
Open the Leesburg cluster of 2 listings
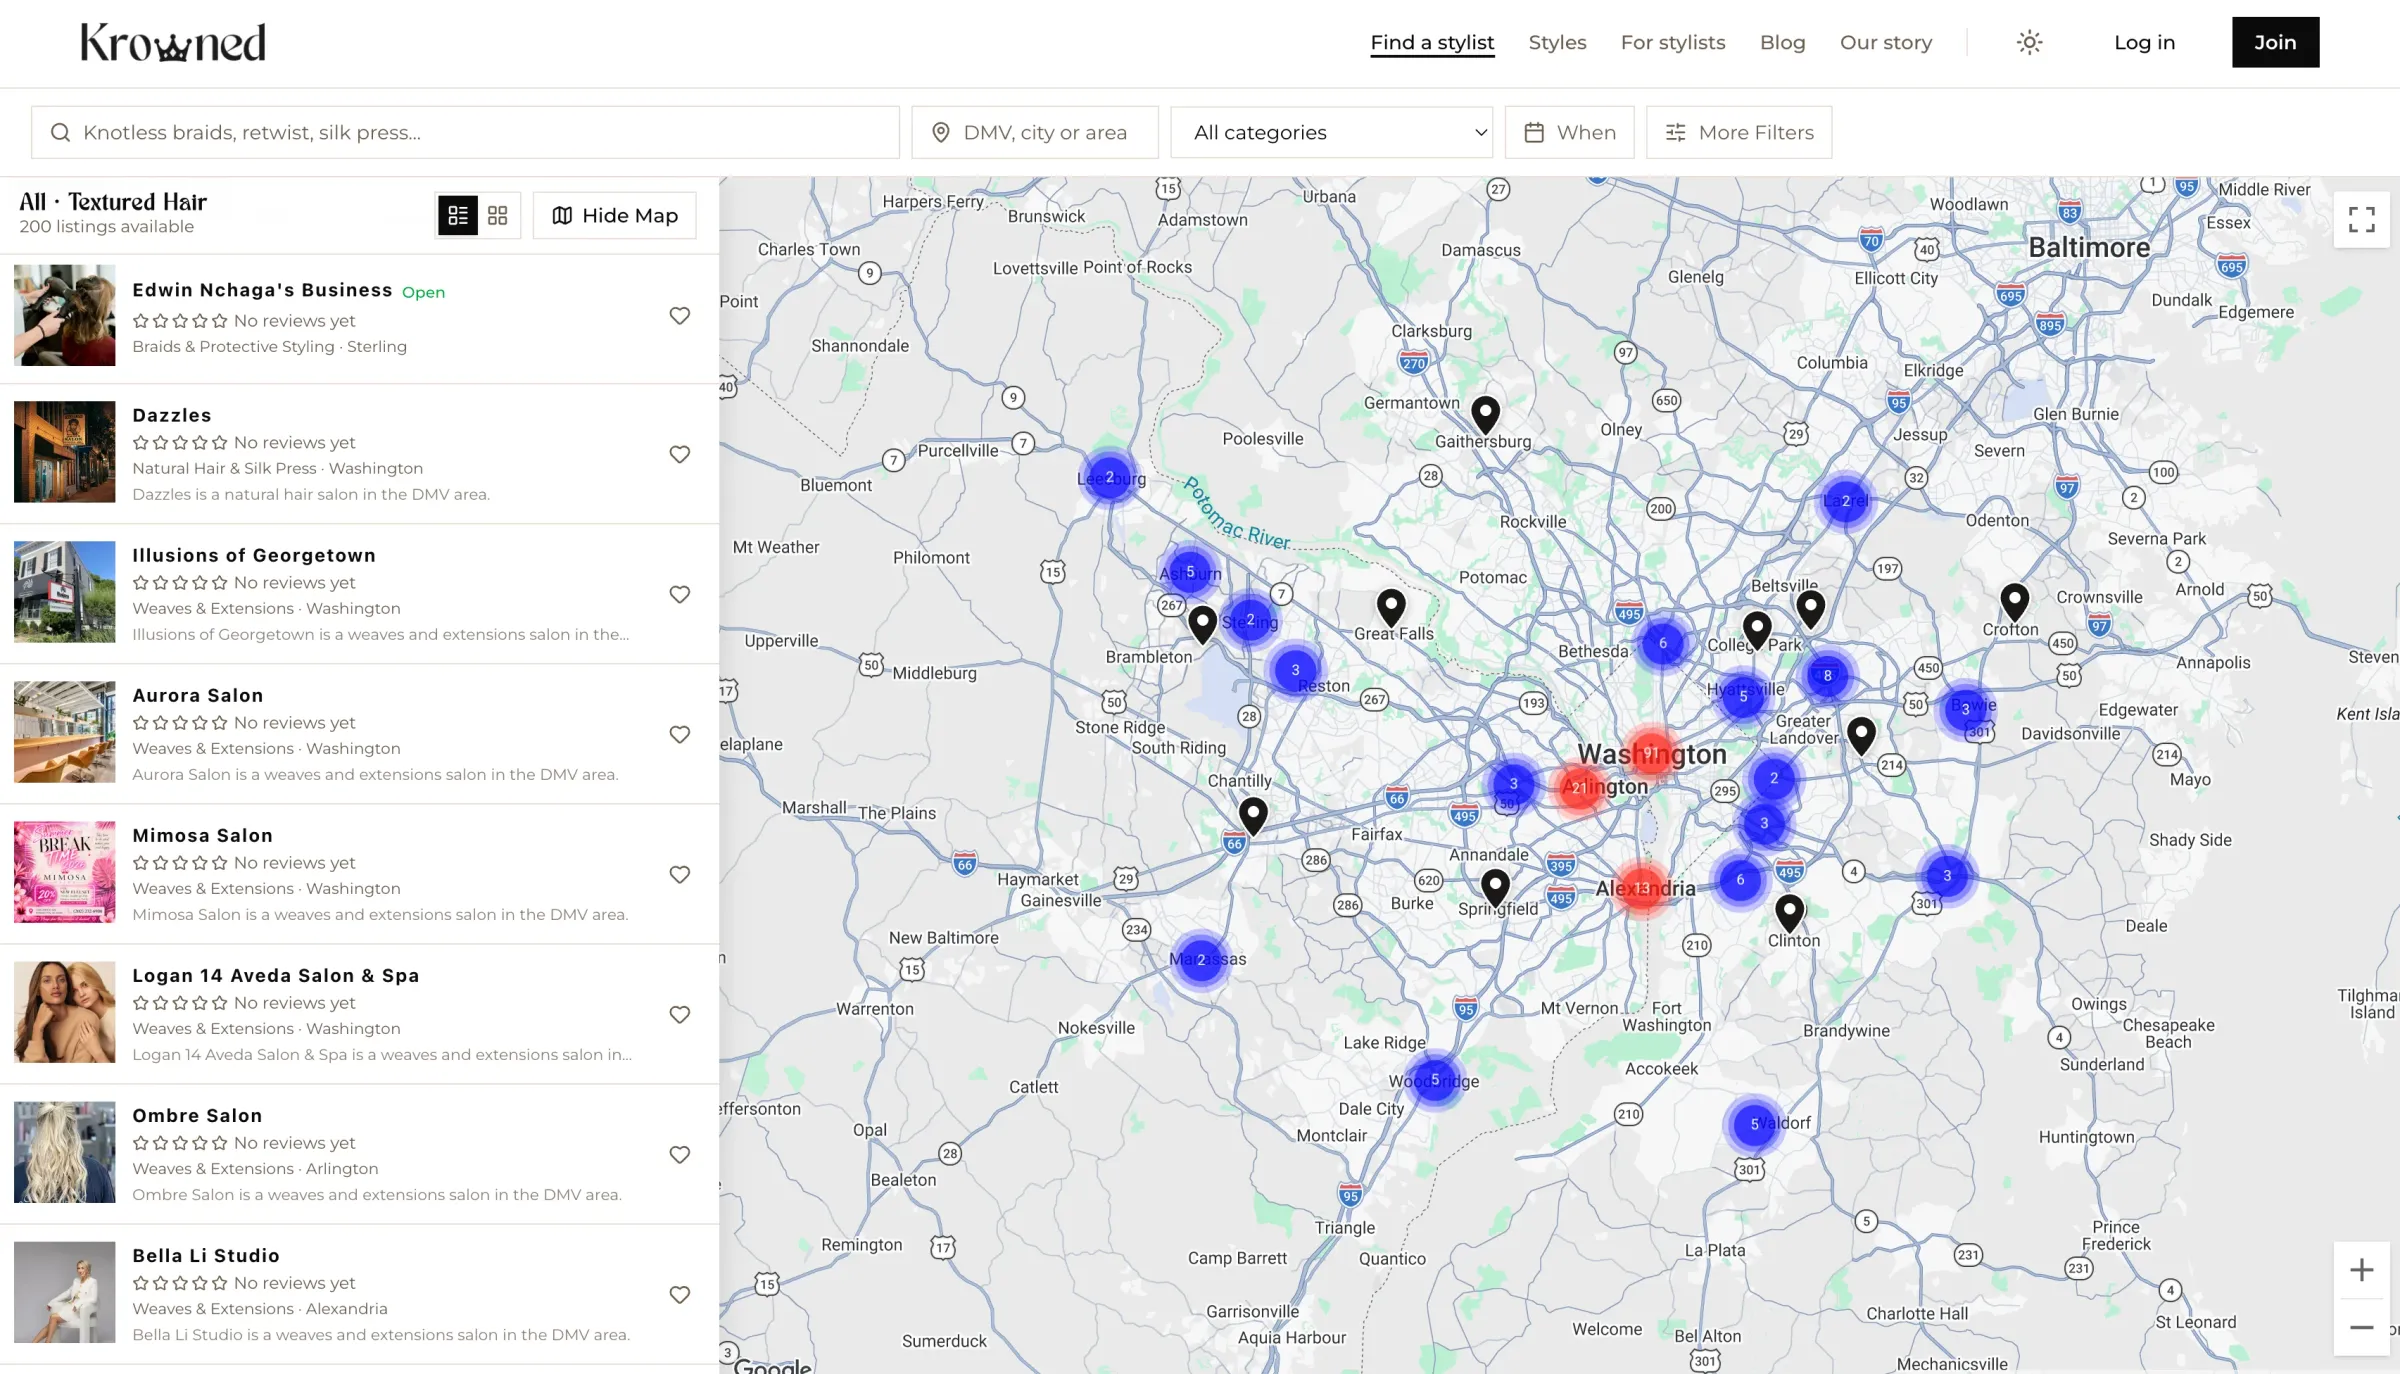(x=1109, y=477)
